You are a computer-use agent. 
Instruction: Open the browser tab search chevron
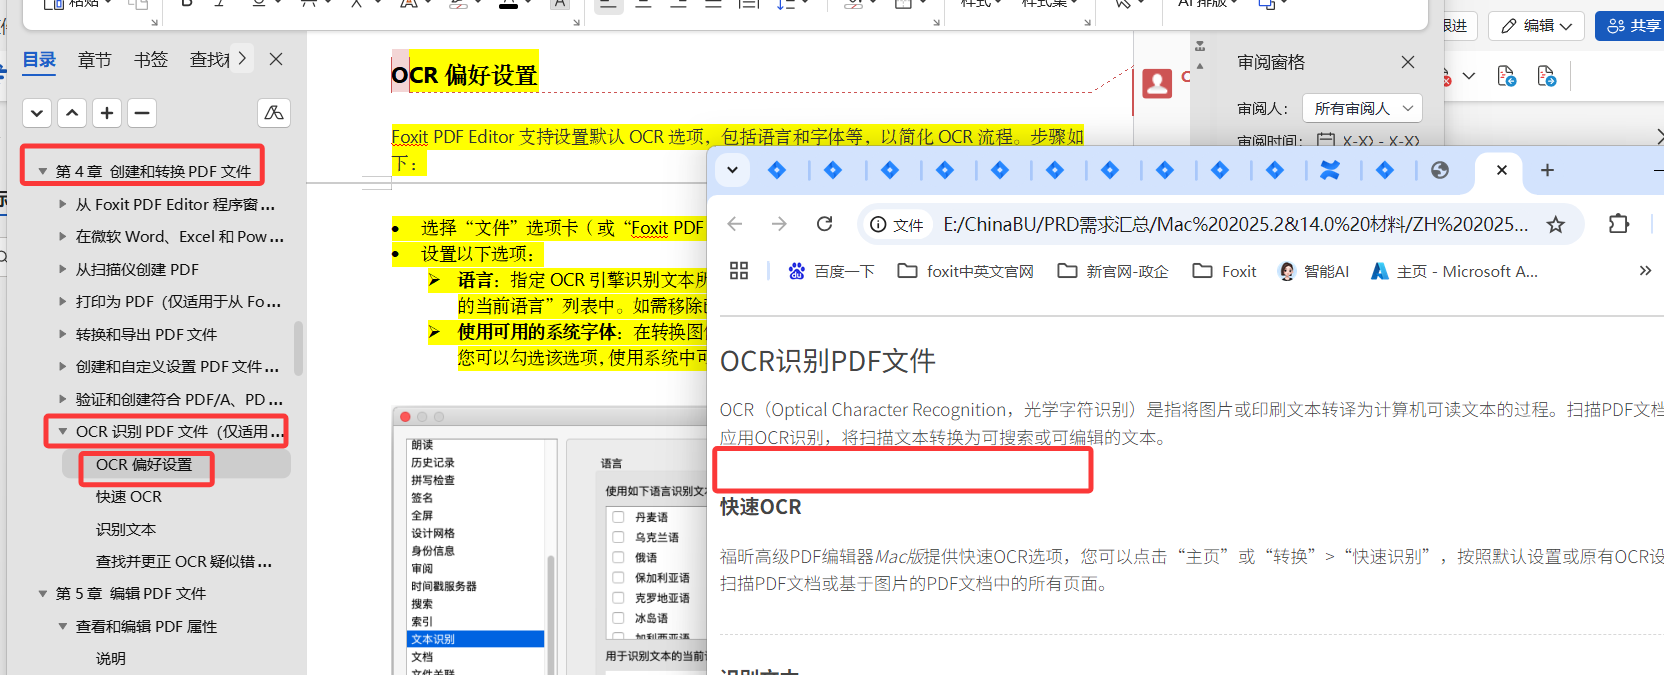point(732,170)
